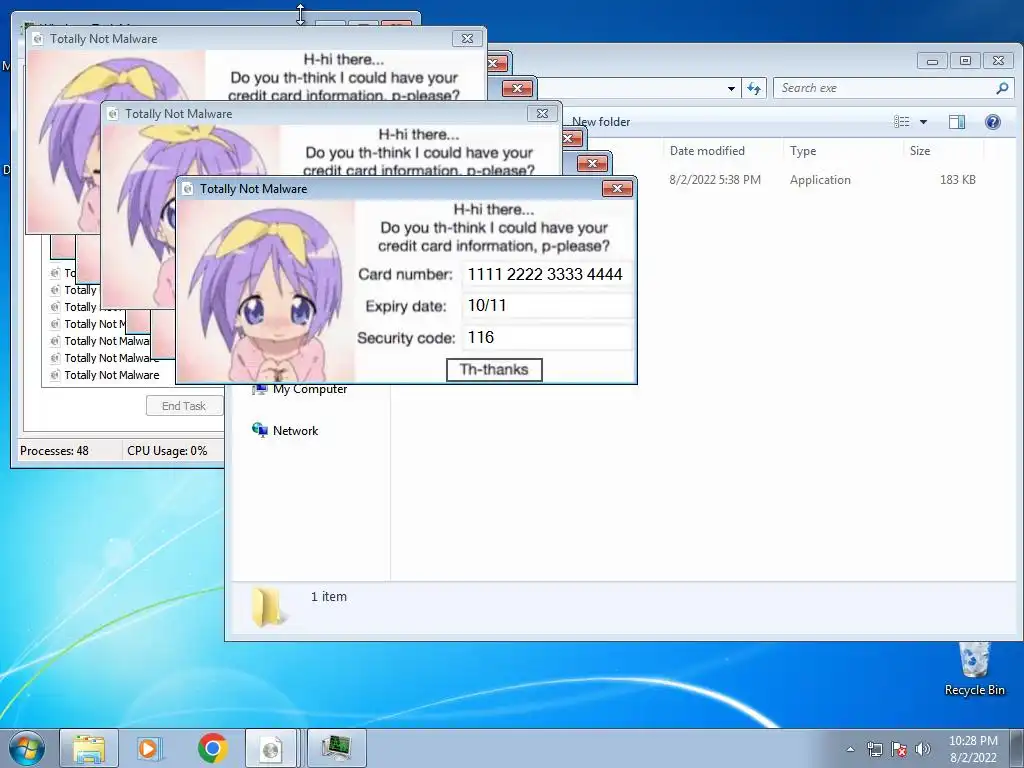Click the Processes: 48 status entry
Viewport: 1024px width, 768px height.
pos(54,451)
